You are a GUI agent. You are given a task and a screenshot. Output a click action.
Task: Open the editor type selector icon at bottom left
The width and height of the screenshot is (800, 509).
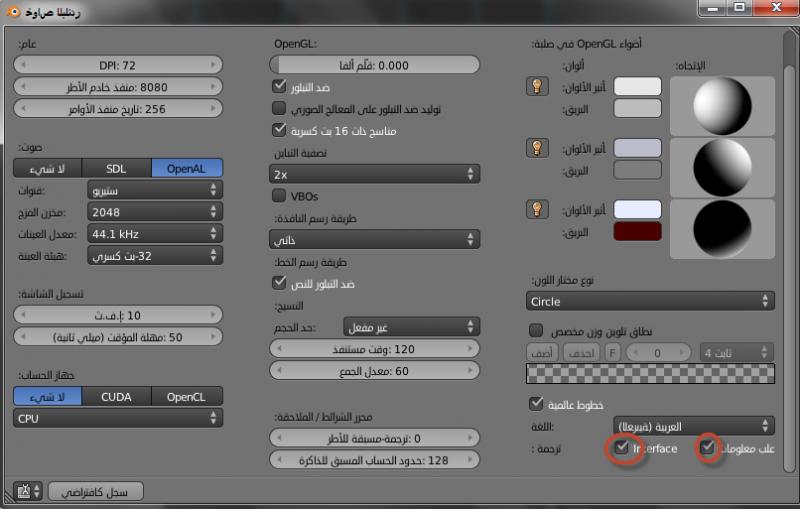tap(28, 491)
